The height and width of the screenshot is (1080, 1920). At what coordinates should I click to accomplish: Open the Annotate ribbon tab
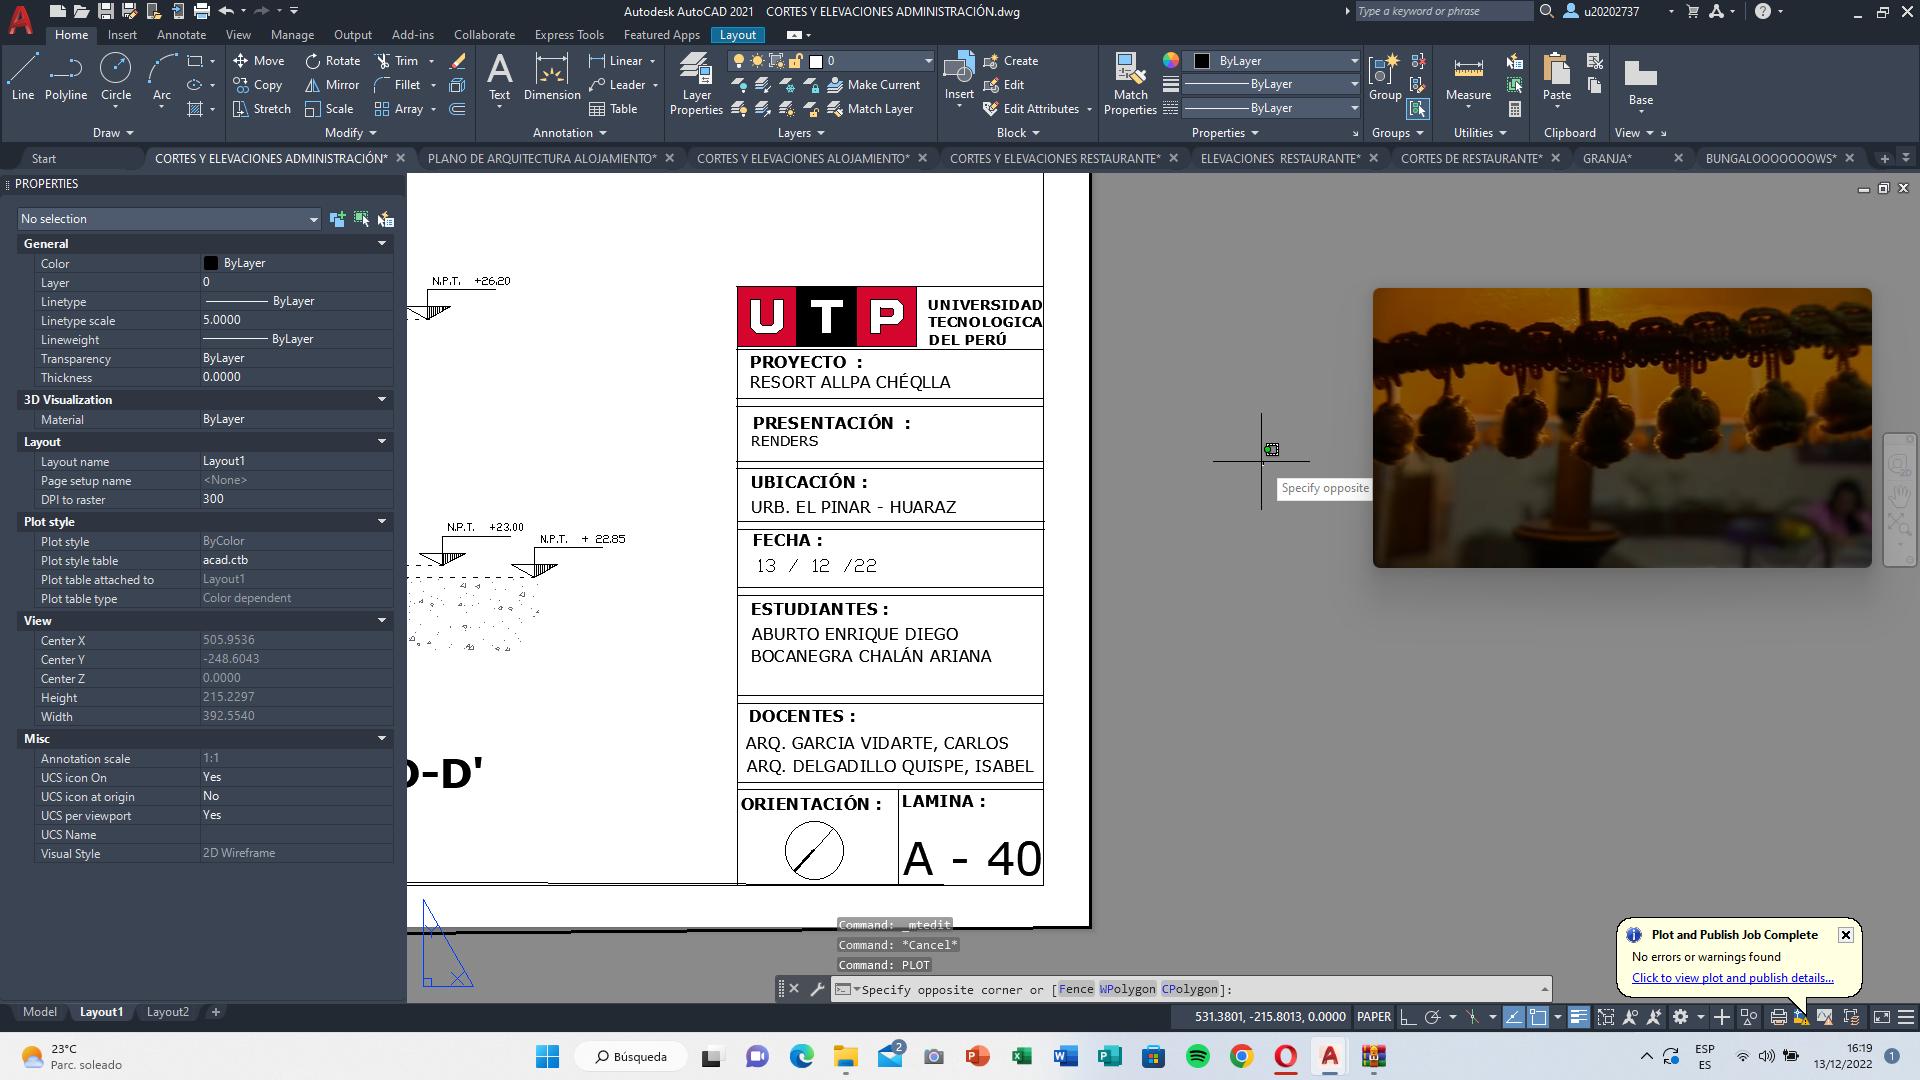pyautogui.click(x=181, y=35)
